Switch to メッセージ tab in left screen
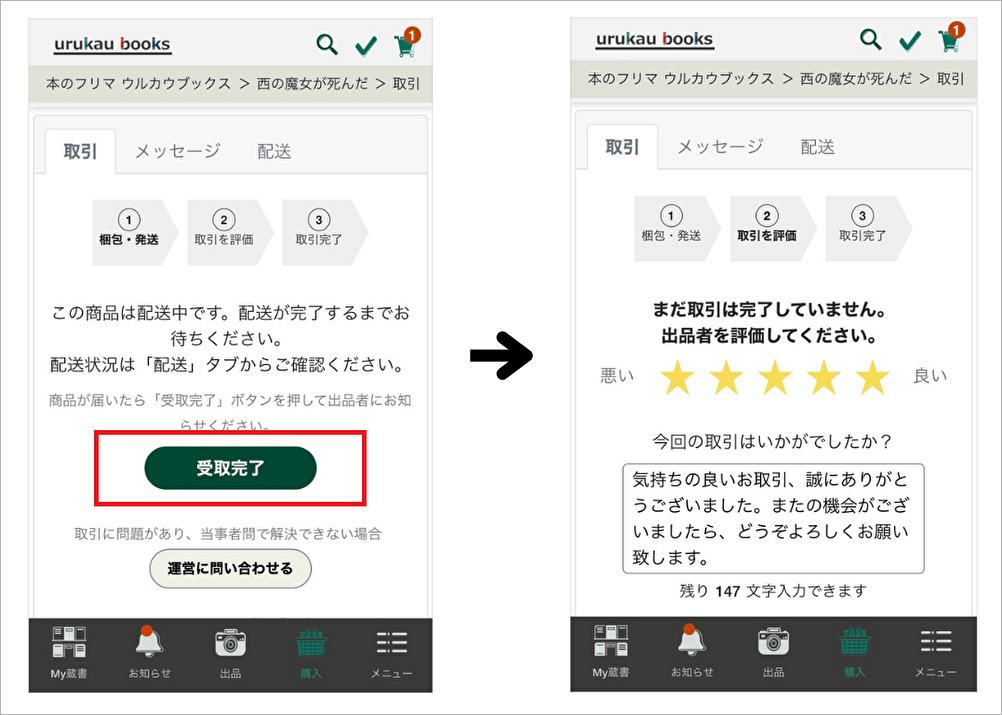Screen dimensions: 1002x715 click(177, 151)
